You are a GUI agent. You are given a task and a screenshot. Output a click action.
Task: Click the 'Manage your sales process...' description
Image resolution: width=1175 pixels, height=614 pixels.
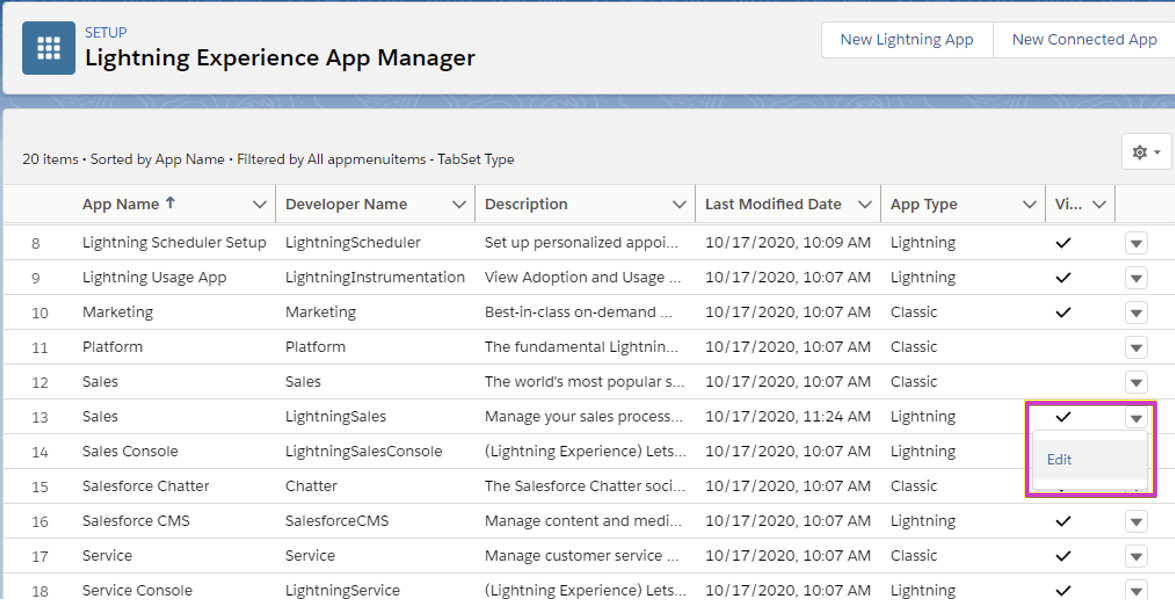584,417
